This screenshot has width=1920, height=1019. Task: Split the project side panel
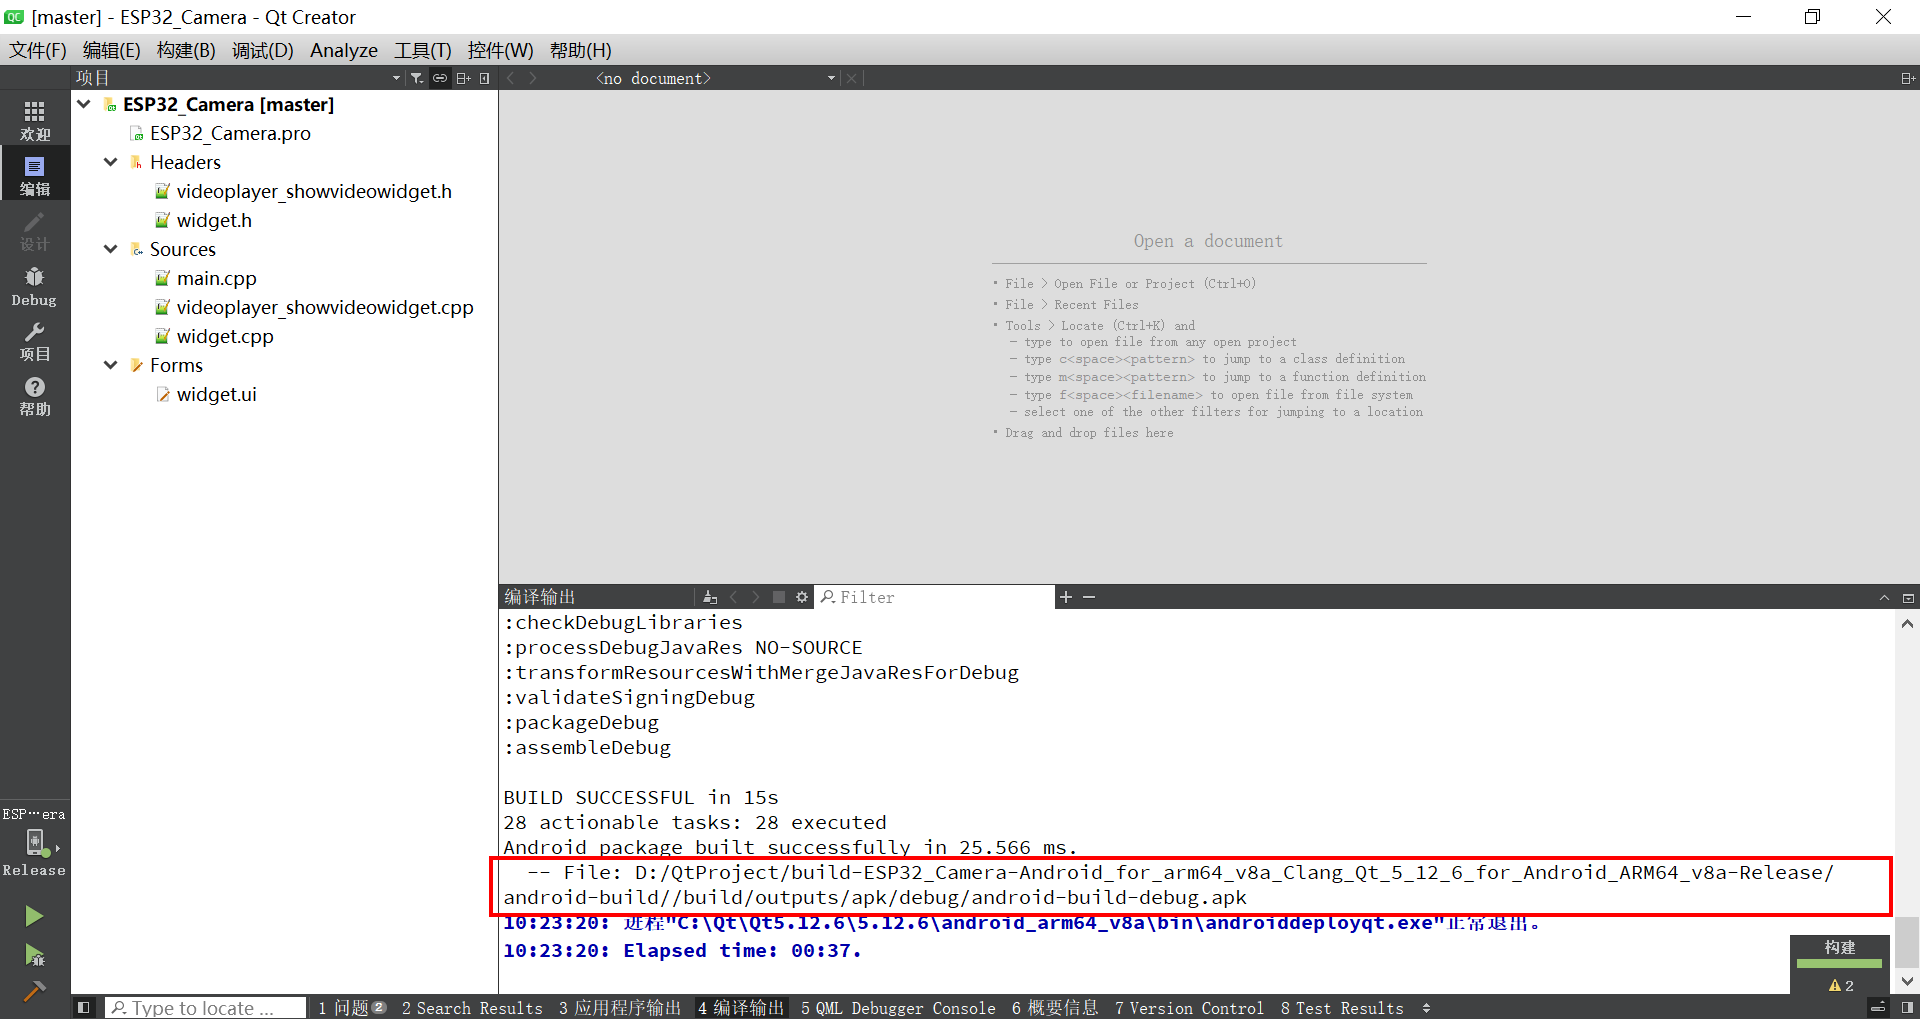pyautogui.click(x=463, y=78)
